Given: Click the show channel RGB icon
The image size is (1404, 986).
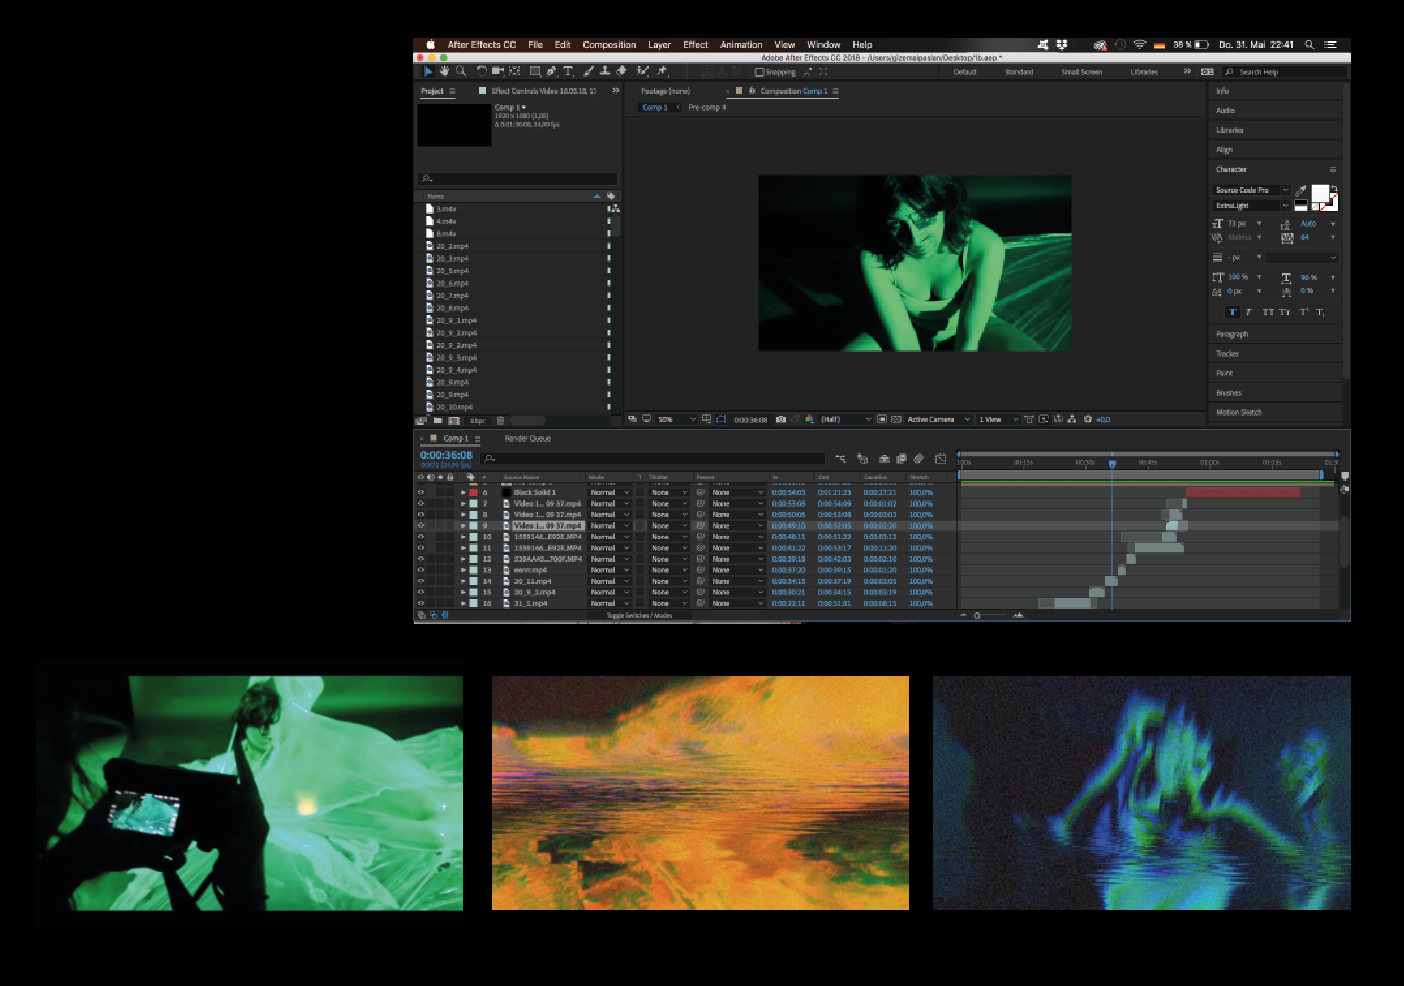Looking at the screenshot, I should [x=809, y=420].
